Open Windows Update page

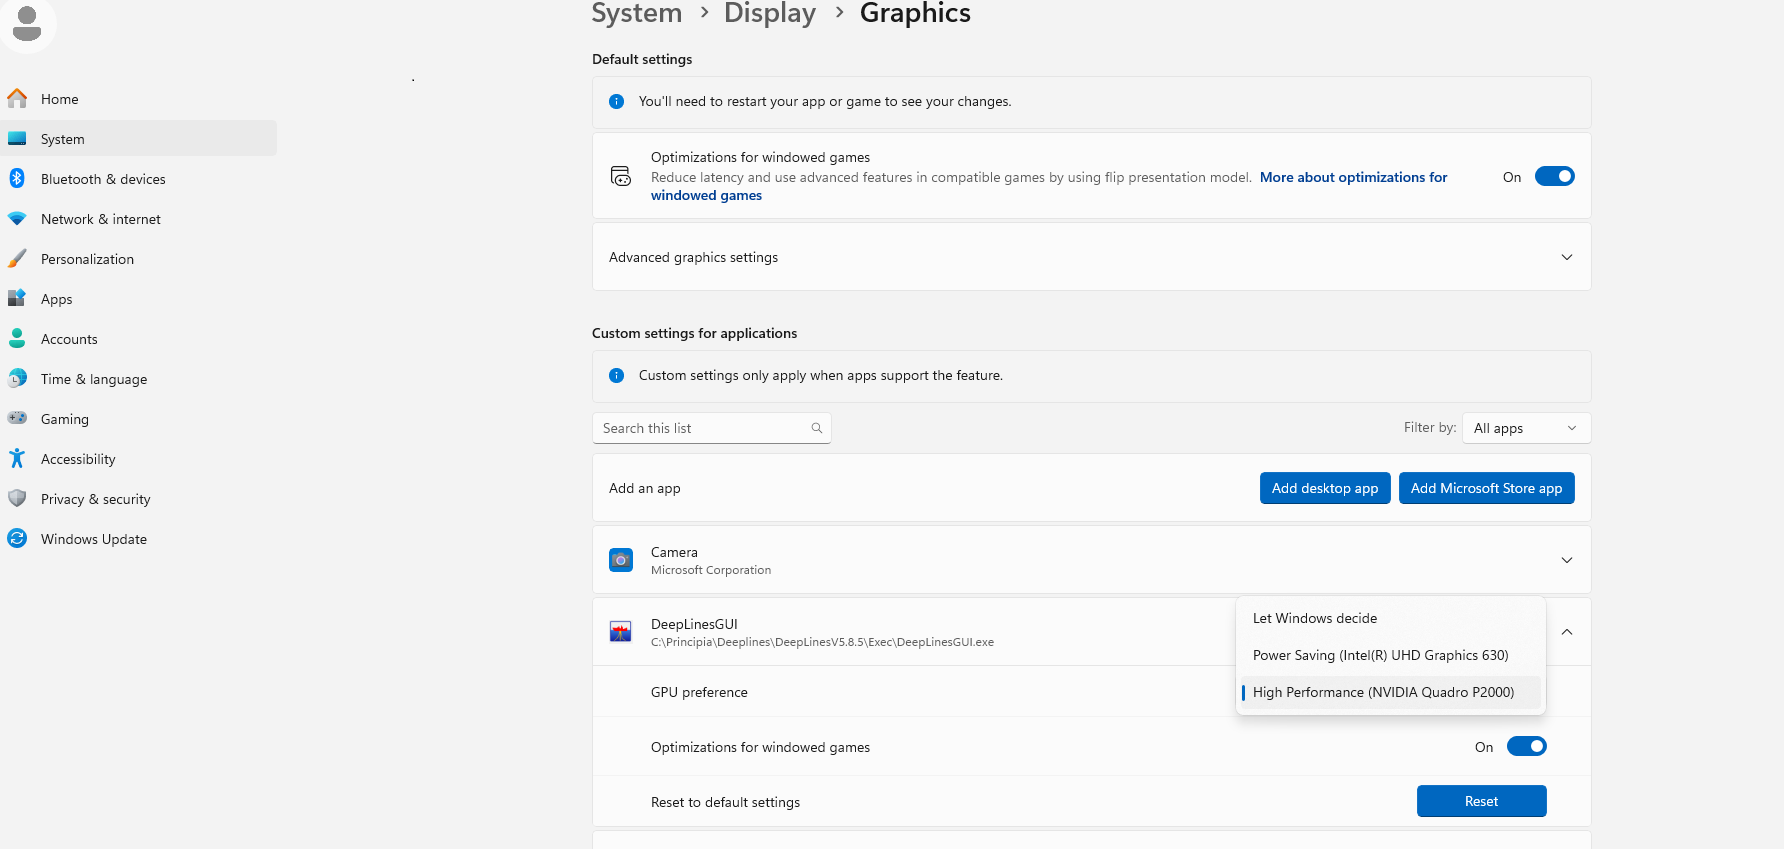click(94, 539)
